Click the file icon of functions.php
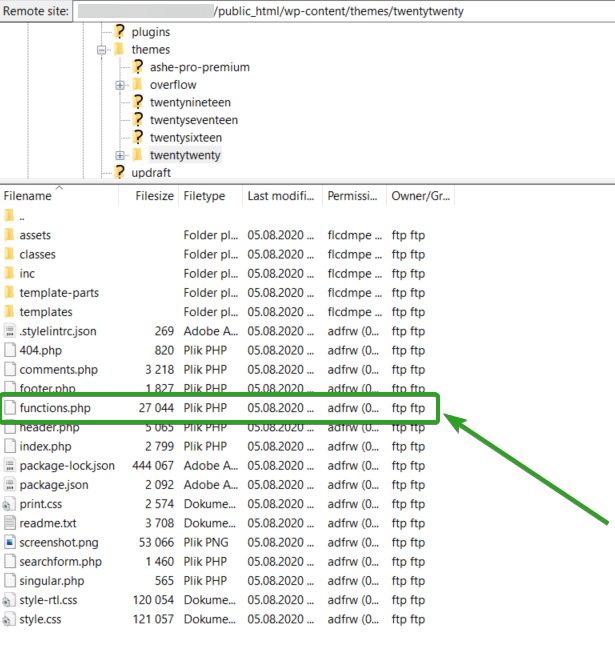 10,408
